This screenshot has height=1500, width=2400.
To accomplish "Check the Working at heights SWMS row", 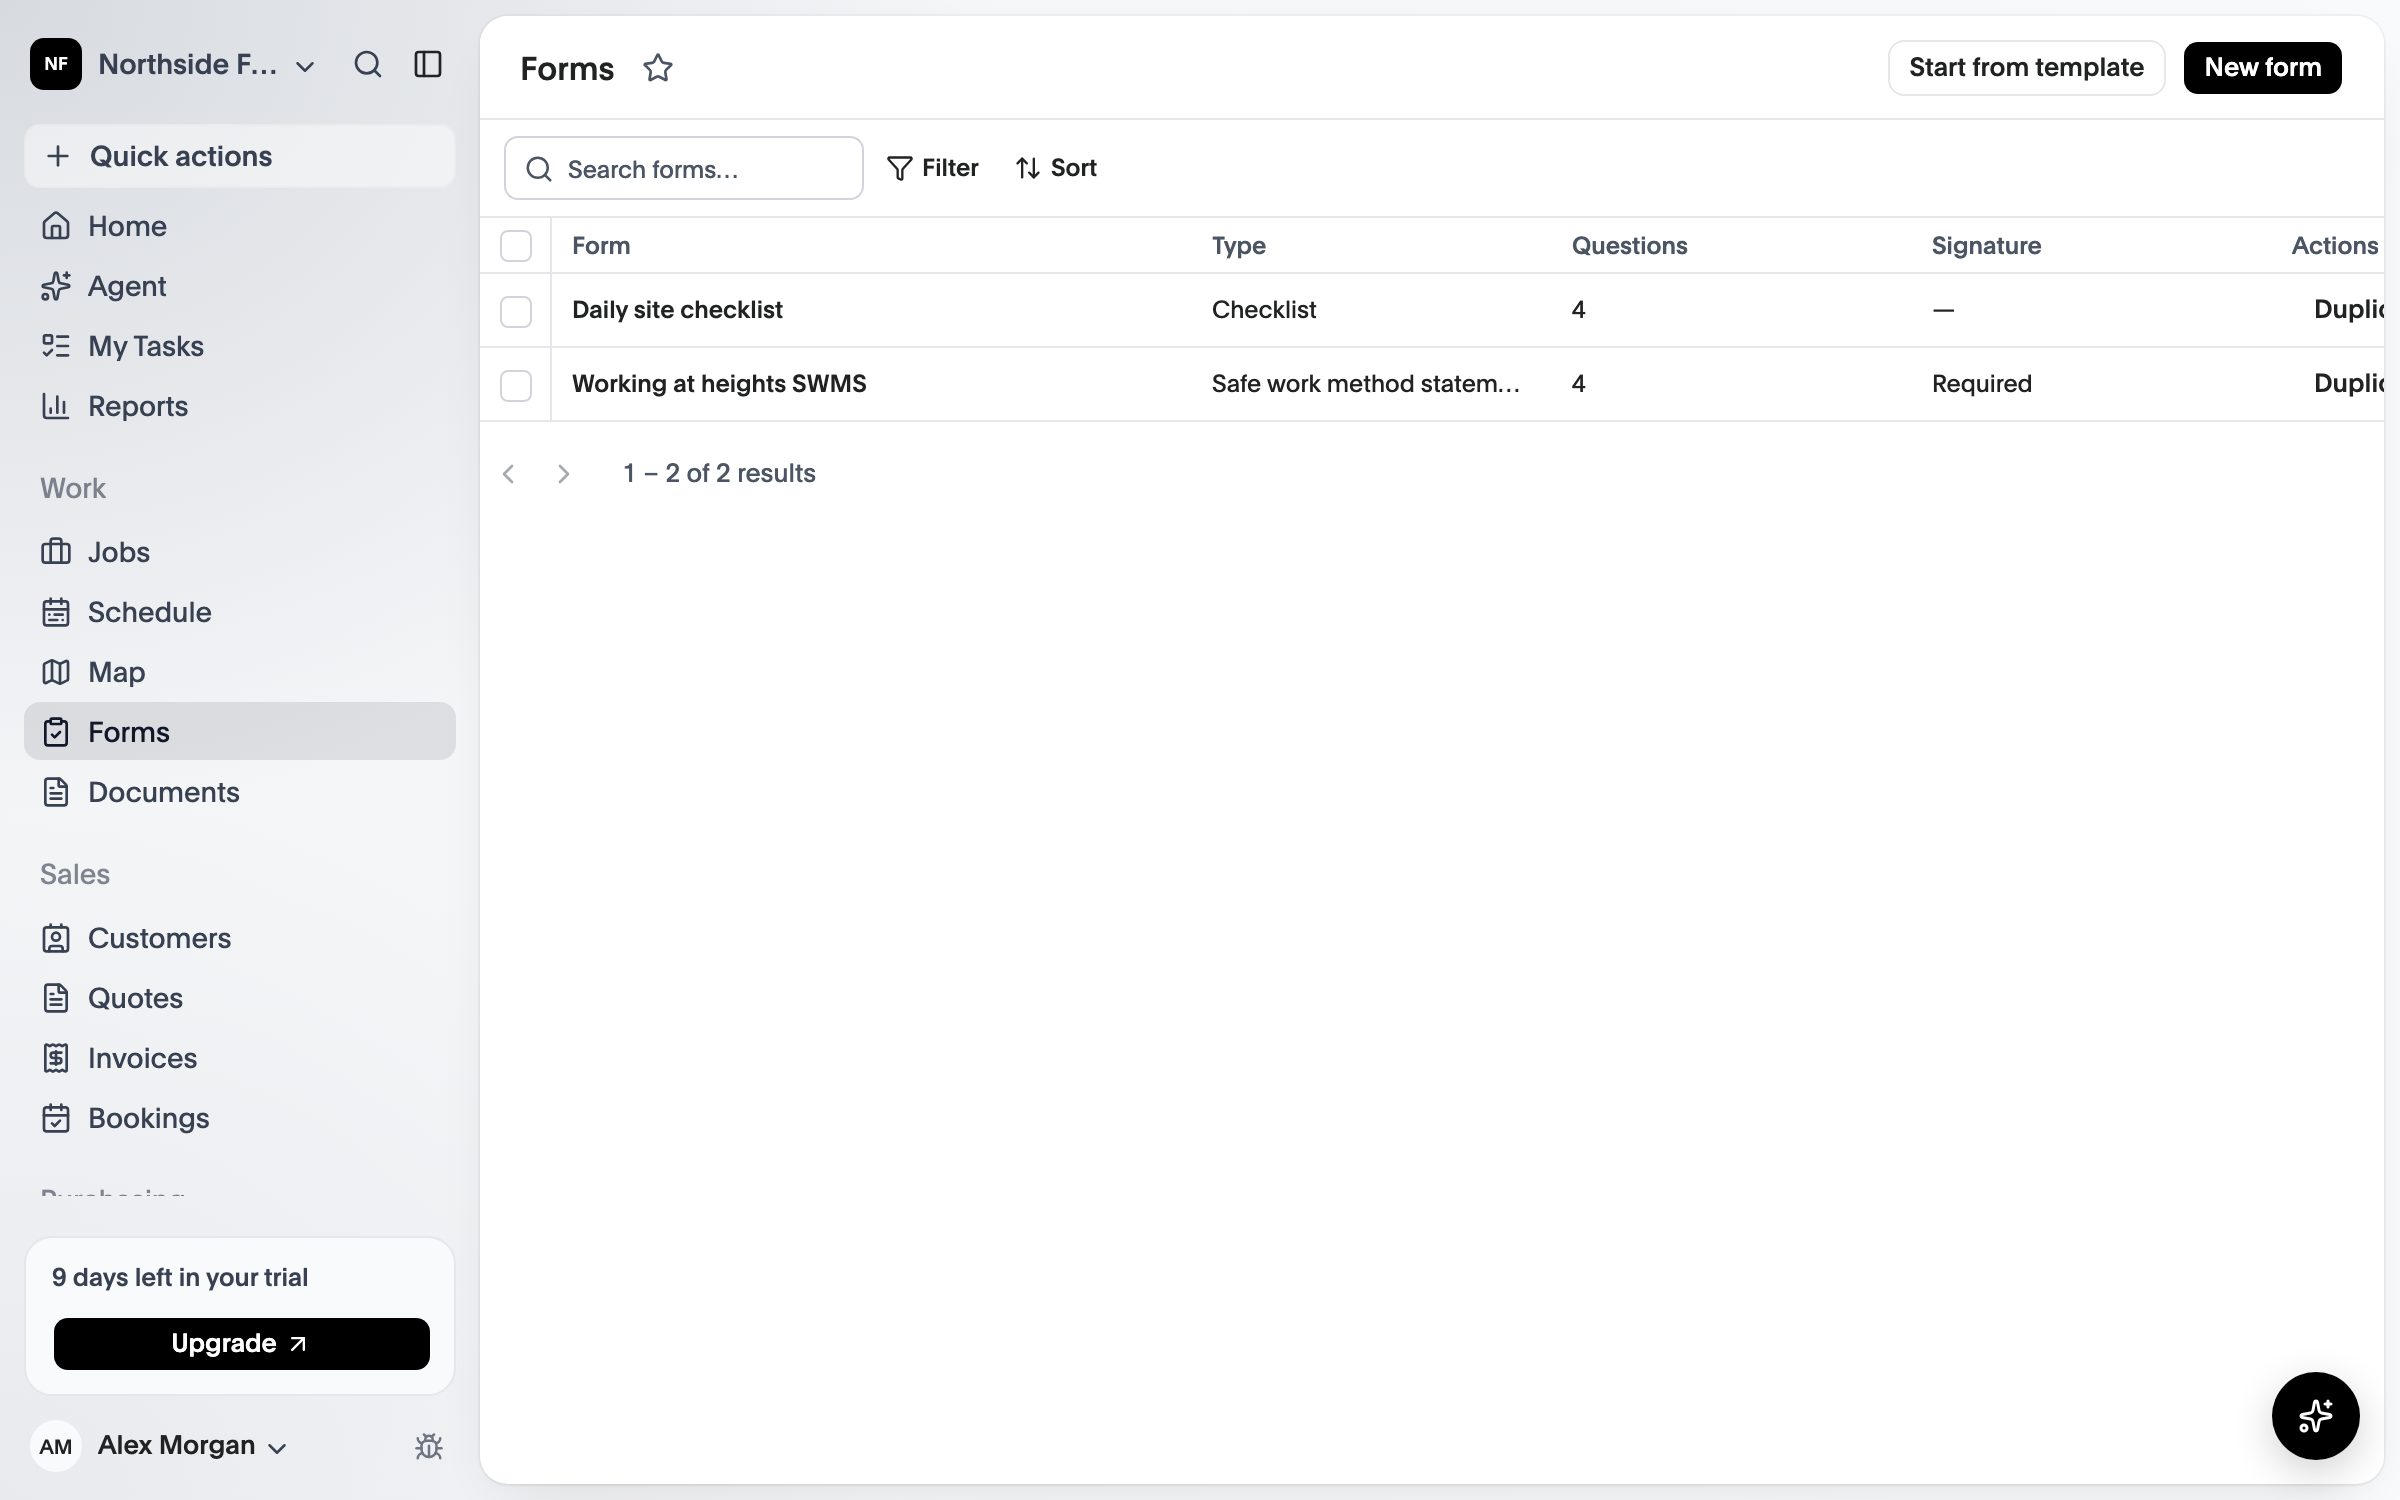I will coord(516,385).
